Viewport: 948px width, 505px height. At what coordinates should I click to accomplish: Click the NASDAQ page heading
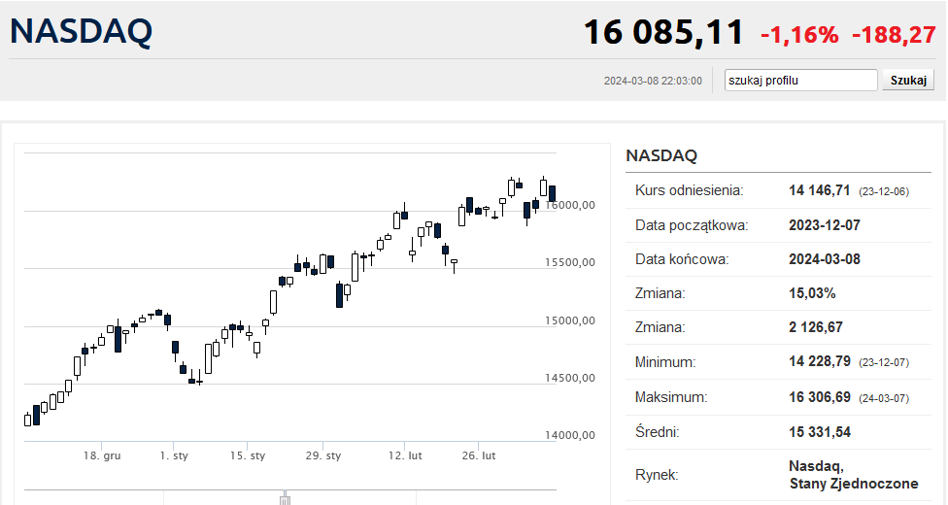[81, 31]
